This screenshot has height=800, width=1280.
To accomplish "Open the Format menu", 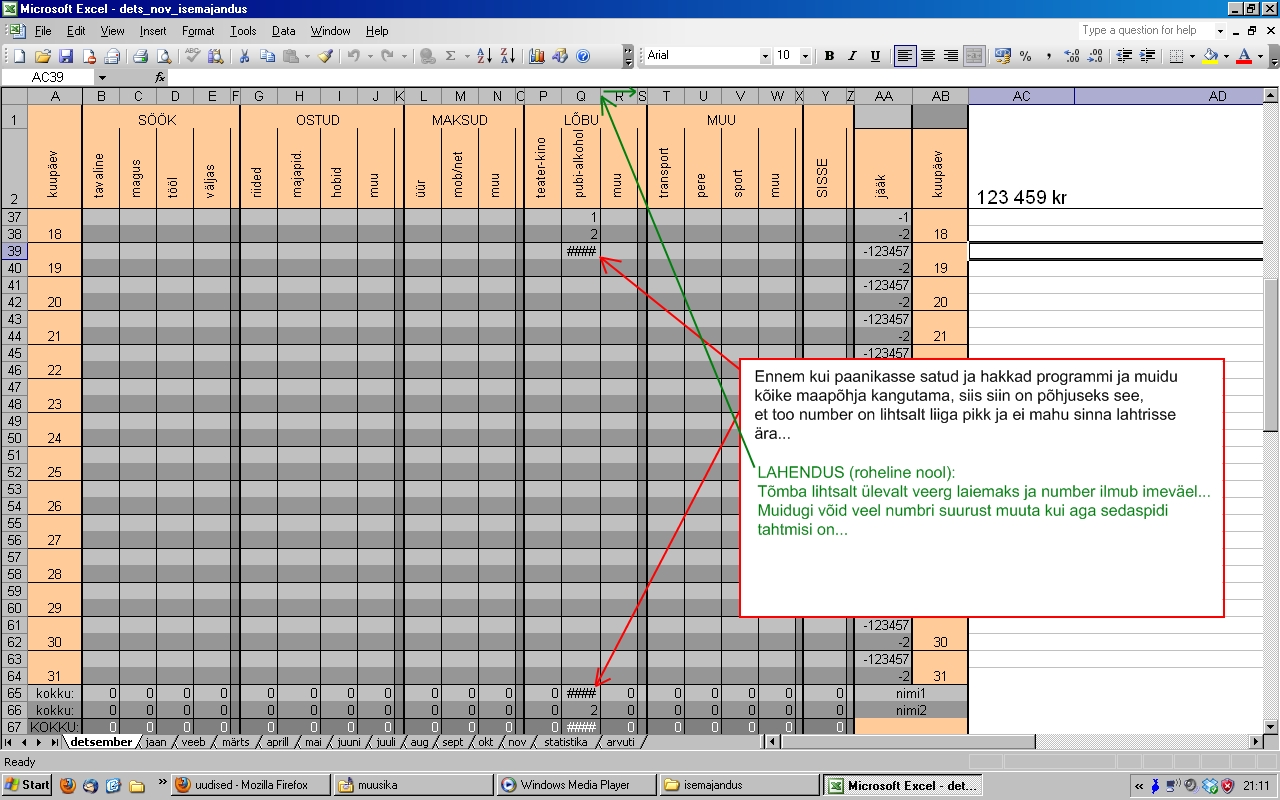I will (x=198, y=31).
